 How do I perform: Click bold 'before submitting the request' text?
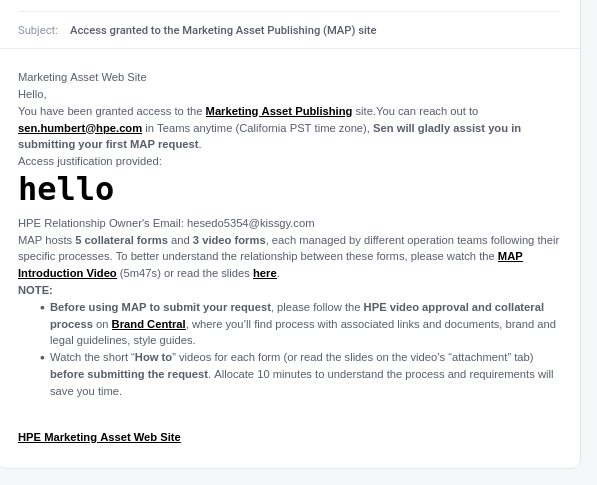(x=129, y=375)
